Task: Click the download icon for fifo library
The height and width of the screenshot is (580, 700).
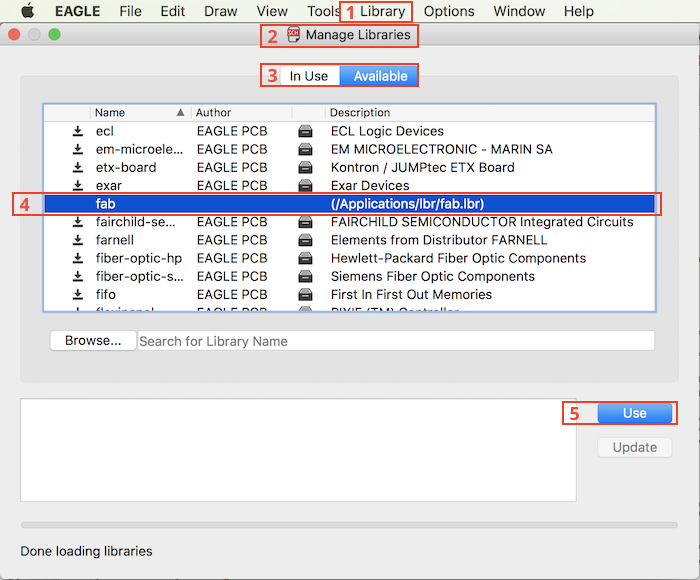Action: (x=78, y=295)
